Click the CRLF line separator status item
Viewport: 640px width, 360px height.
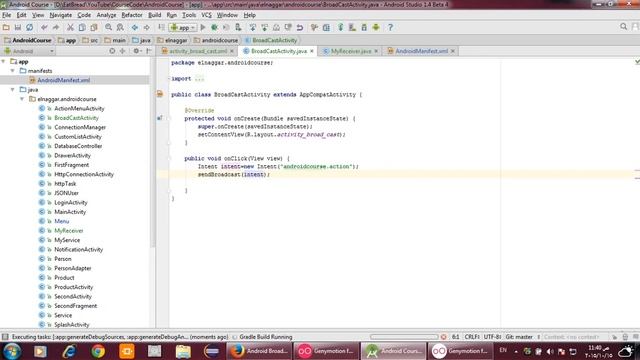click(472, 337)
